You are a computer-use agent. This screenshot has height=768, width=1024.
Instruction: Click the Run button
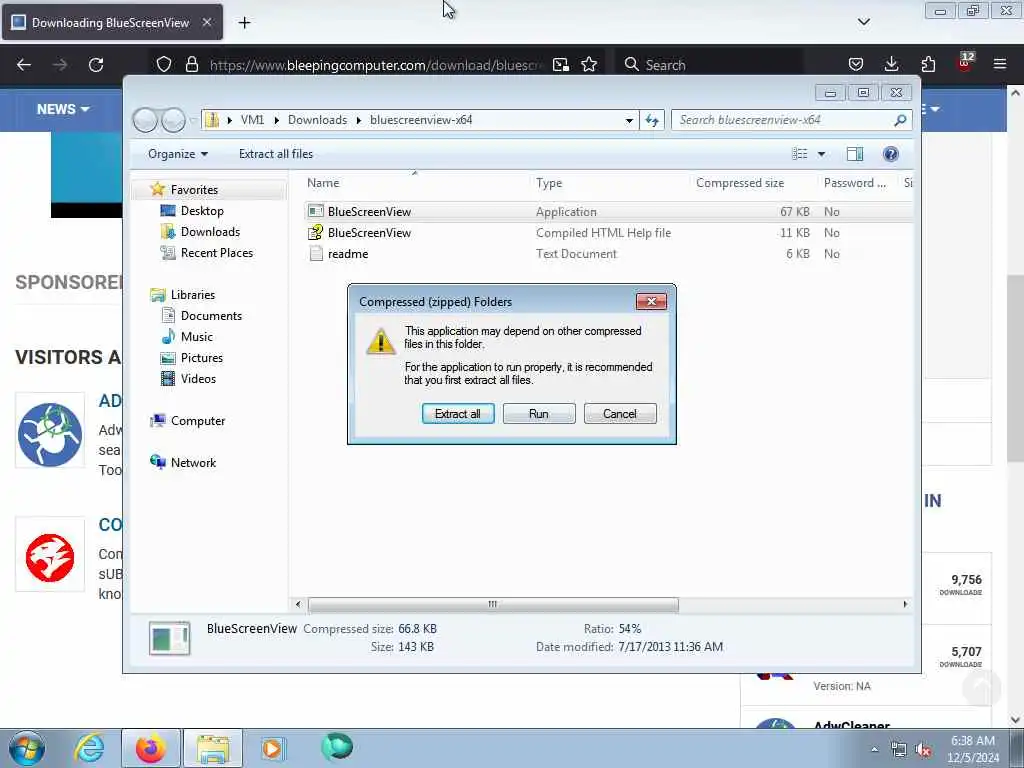(539, 413)
